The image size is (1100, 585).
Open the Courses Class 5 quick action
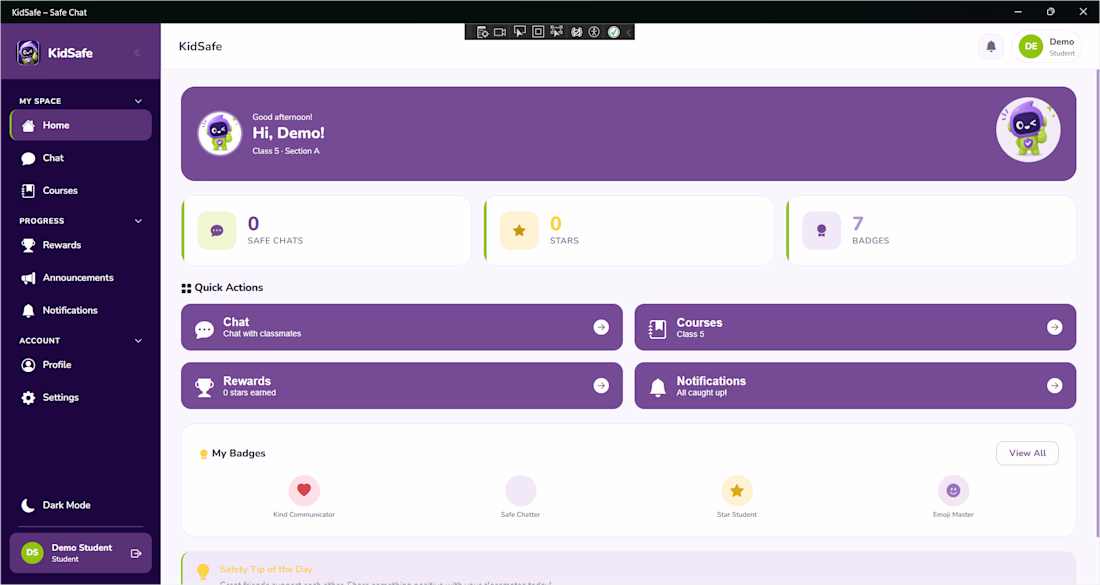tap(855, 327)
